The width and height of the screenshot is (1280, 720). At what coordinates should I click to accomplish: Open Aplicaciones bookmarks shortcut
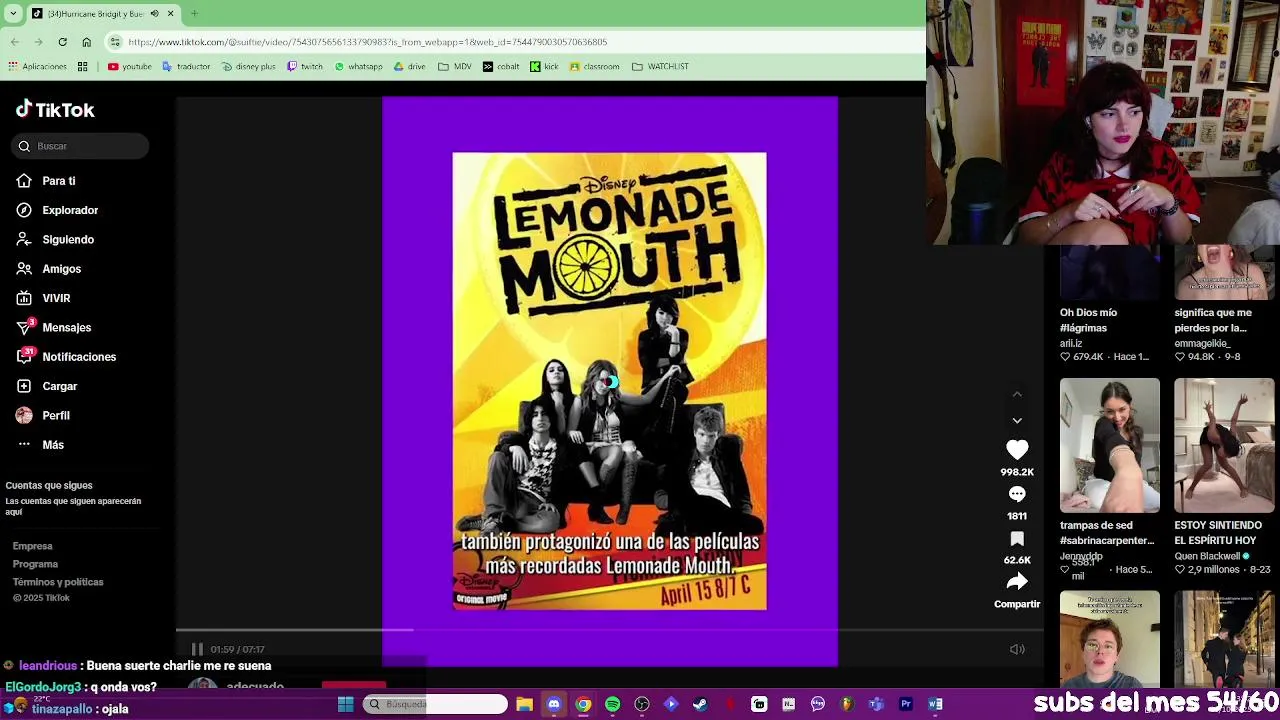pos(37,67)
